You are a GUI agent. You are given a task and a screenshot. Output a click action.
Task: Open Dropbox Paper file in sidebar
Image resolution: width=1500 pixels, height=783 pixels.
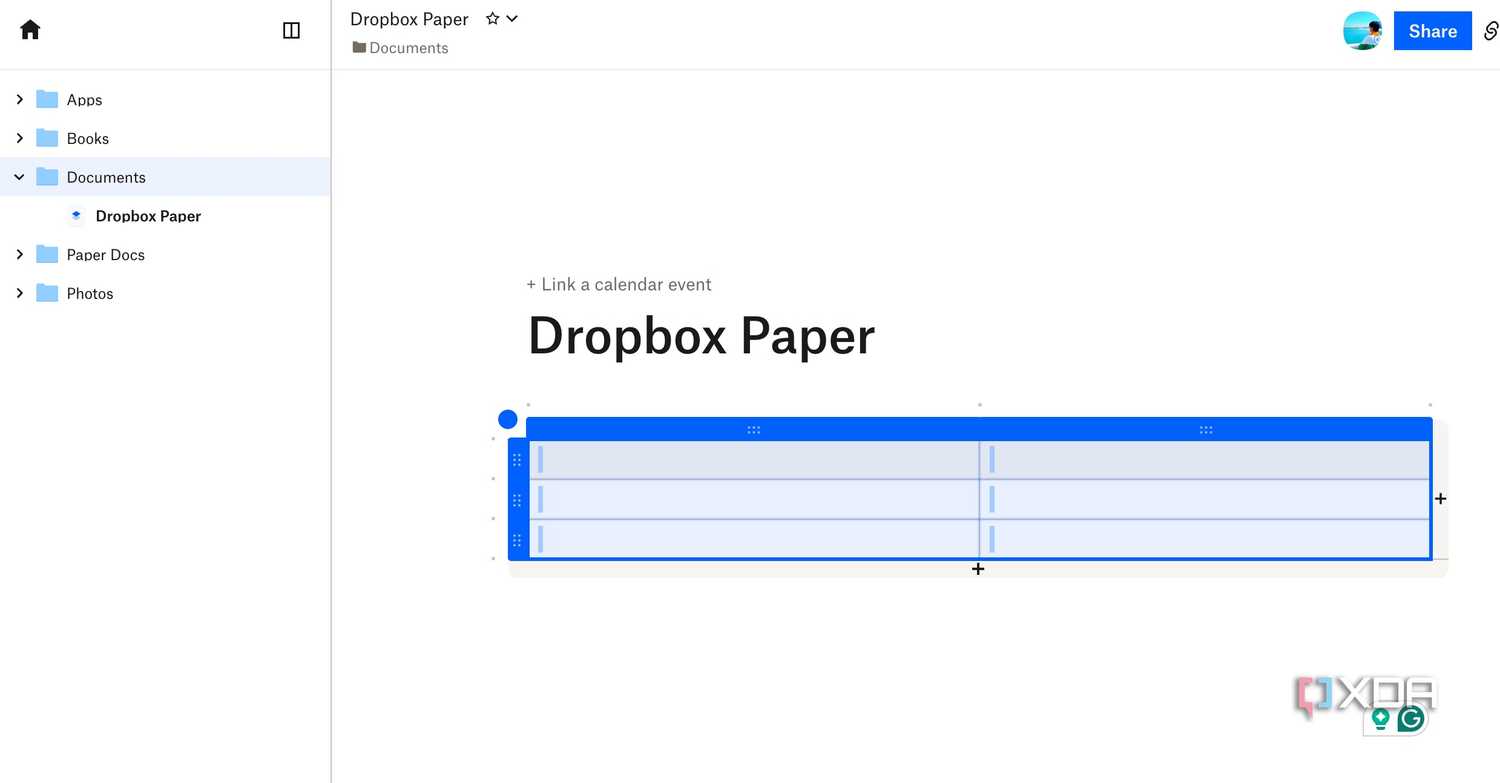[x=148, y=216]
